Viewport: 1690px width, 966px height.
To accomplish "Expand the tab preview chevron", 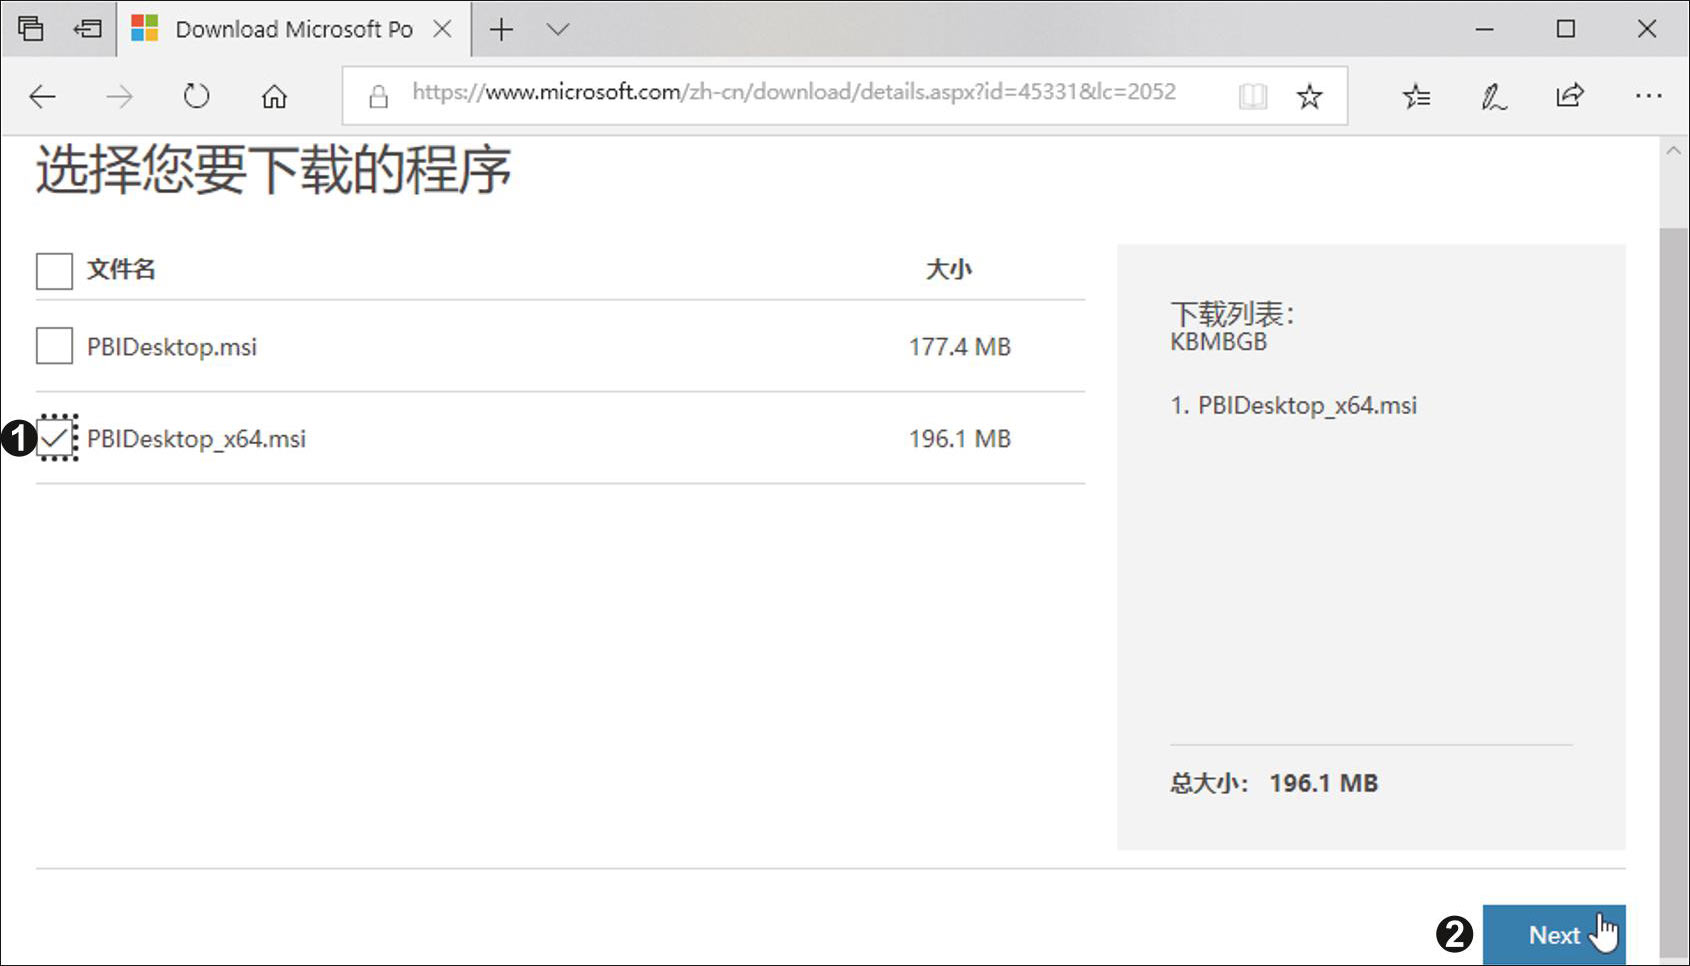I will coord(558,30).
